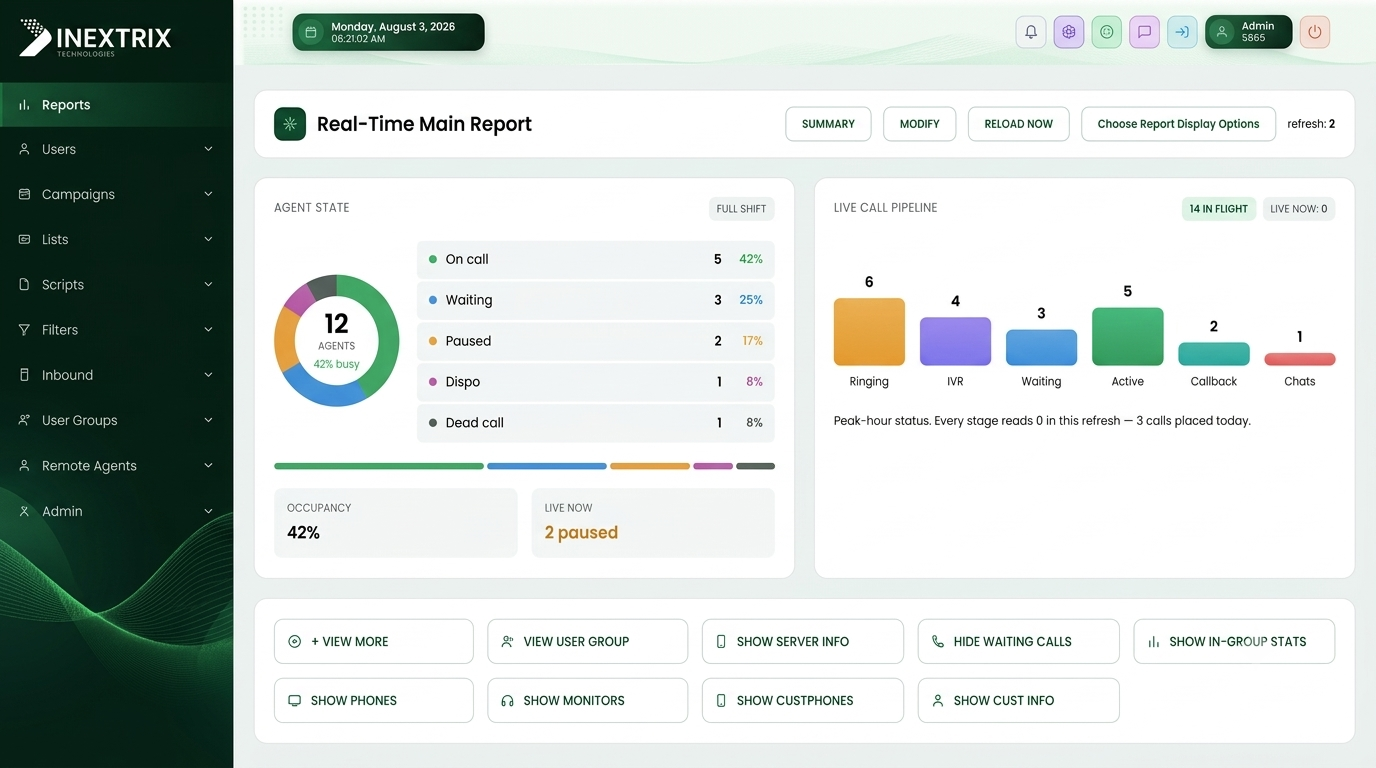
Task: Click the notification bell icon
Action: pos(1031,32)
